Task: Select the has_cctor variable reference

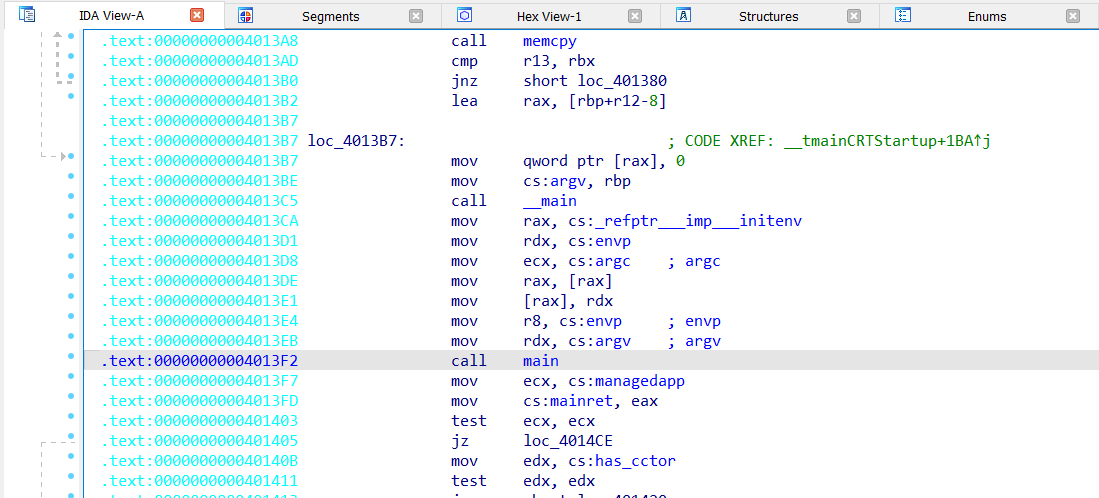Action: point(635,461)
